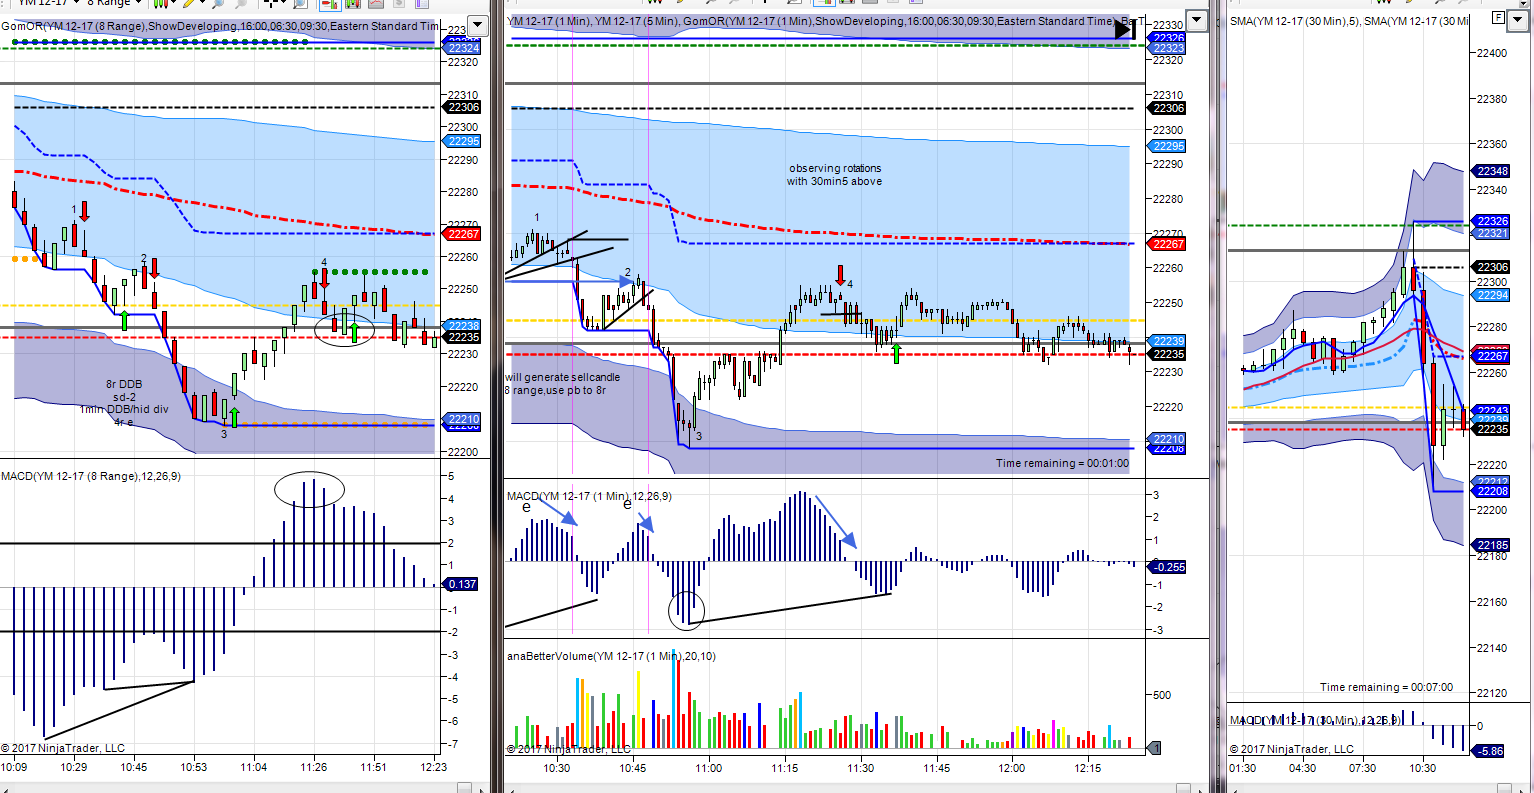Open the 1 Min chart's corner dropdown button
The height and width of the screenshot is (793, 1534).
click(x=1197, y=20)
